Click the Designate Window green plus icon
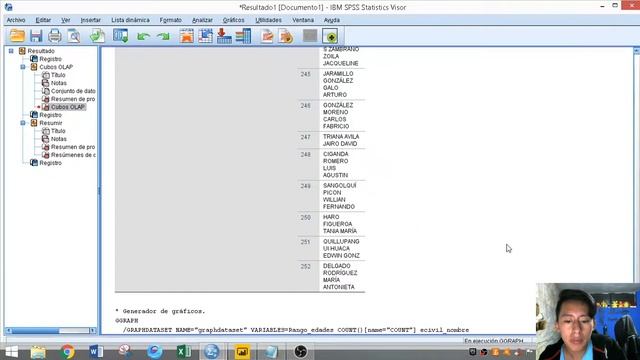Image resolution: width=640 pixels, height=360 pixels. 330,36
